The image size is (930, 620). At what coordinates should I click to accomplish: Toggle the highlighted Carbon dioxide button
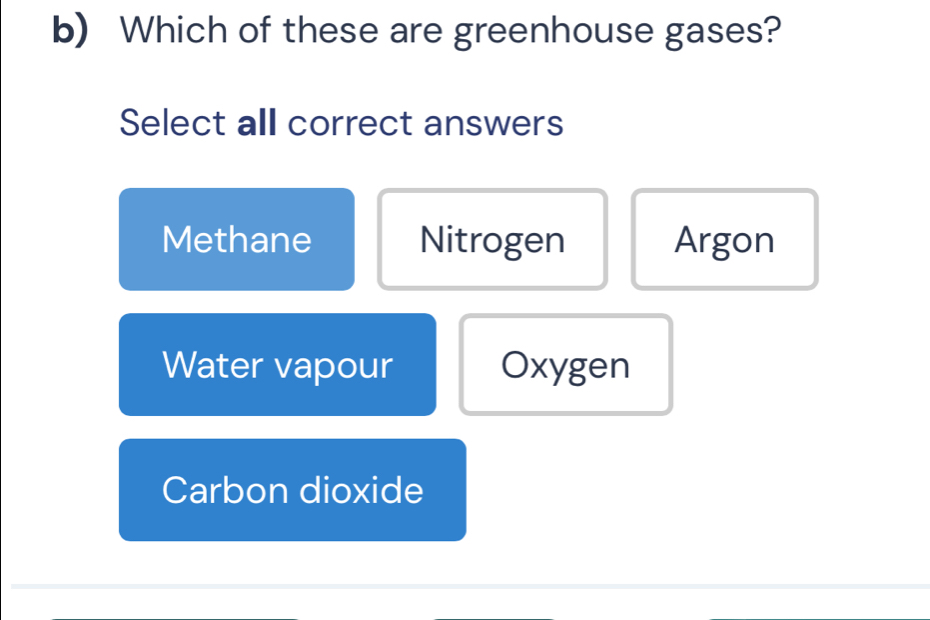(292, 490)
